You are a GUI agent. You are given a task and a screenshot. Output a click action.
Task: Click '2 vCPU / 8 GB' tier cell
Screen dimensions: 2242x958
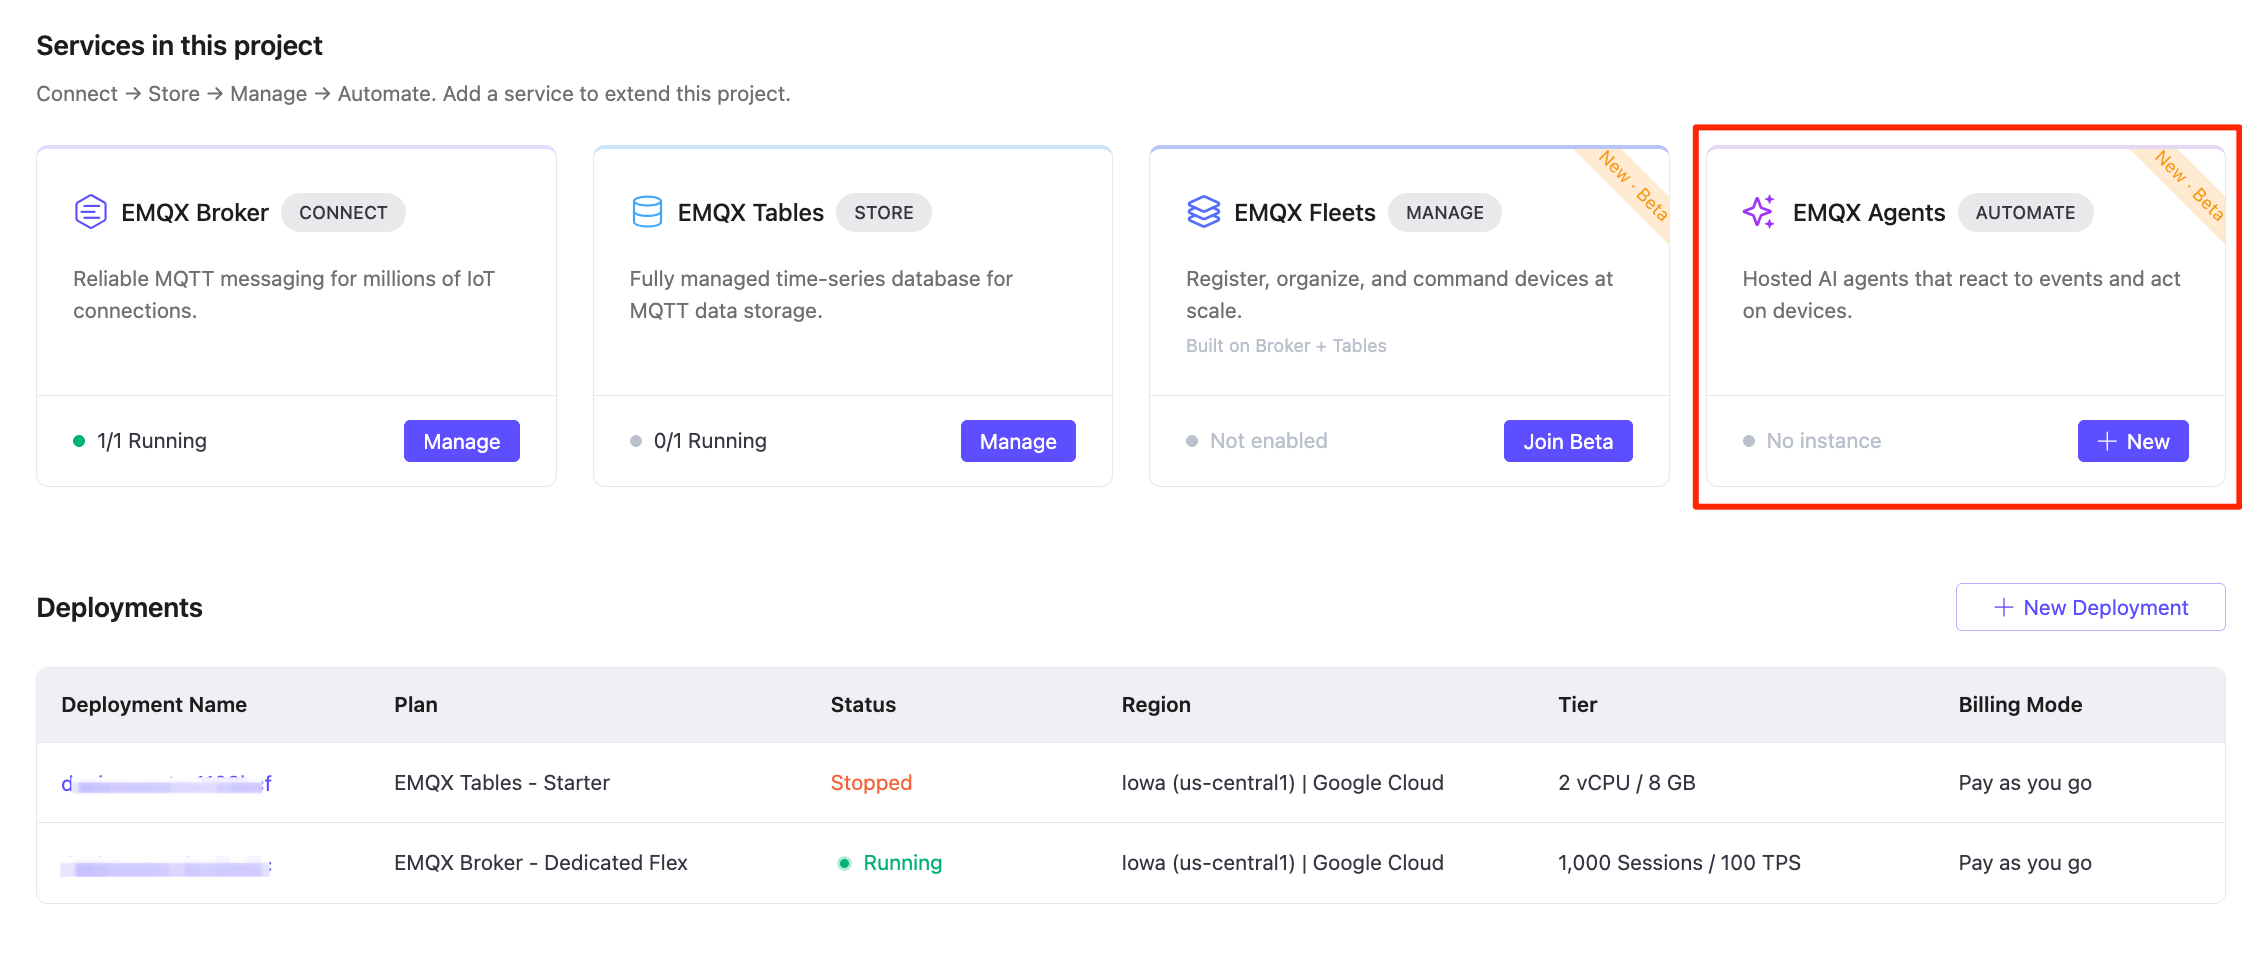(x=1627, y=783)
